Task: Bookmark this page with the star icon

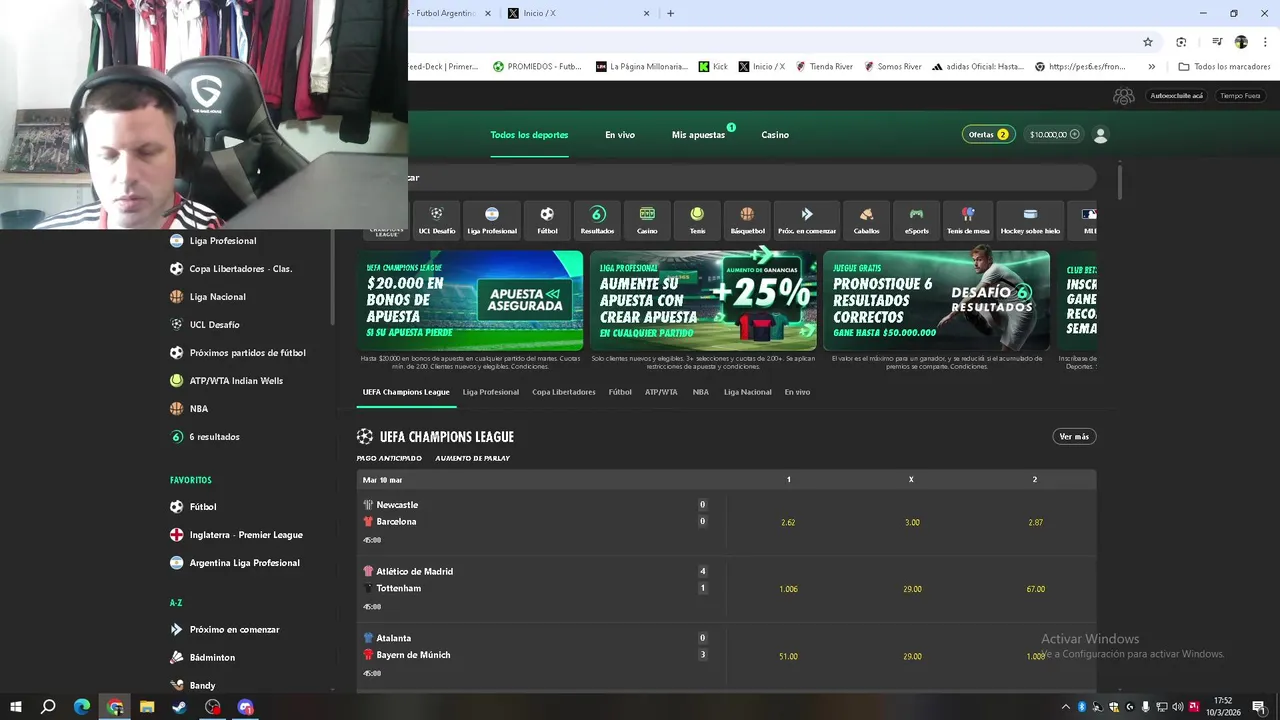Action: (x=1148, y=42)
